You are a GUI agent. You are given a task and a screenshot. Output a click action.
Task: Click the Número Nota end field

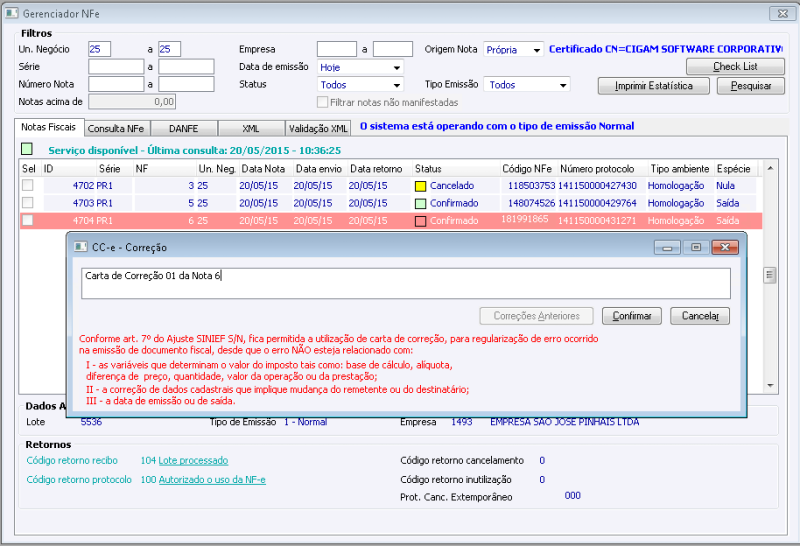coord(186,84)
